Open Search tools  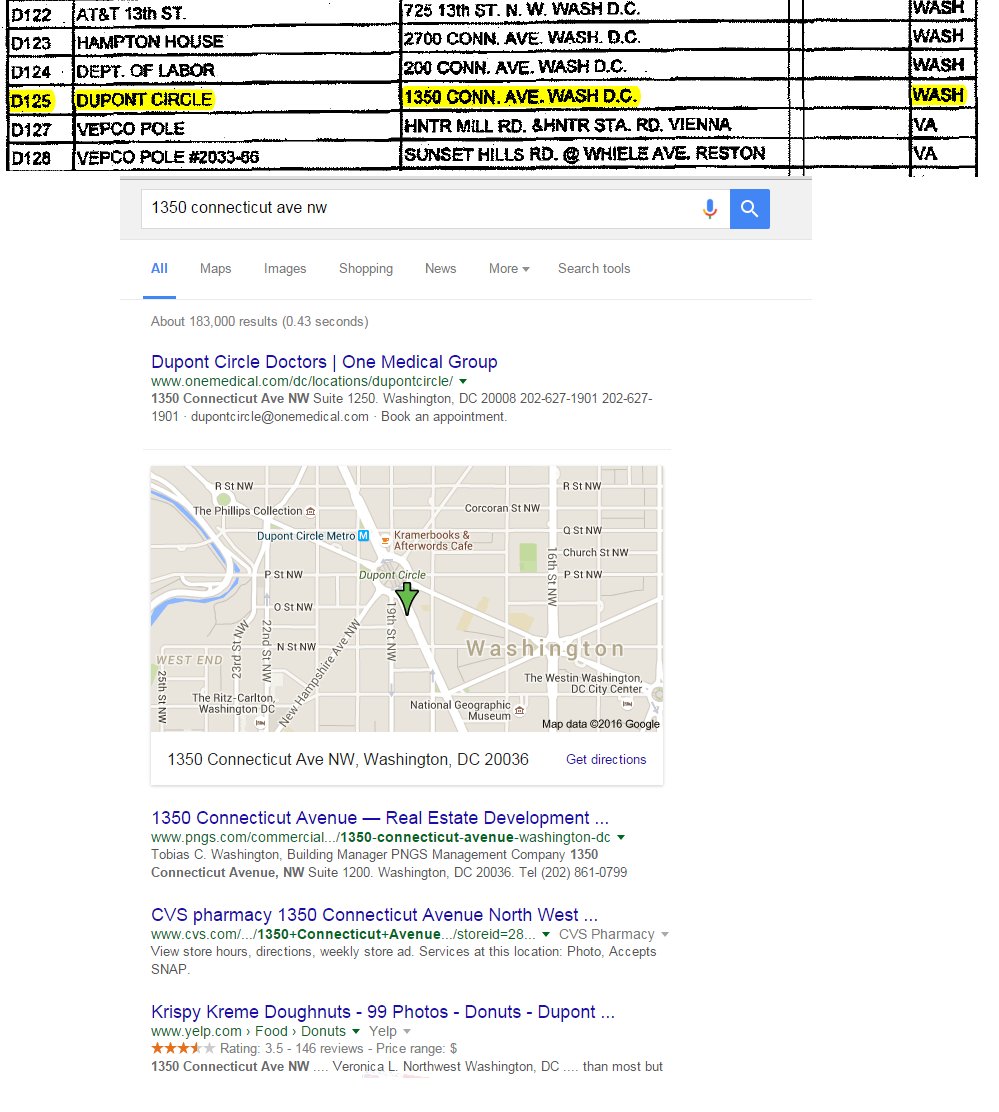tap(594, 269)
